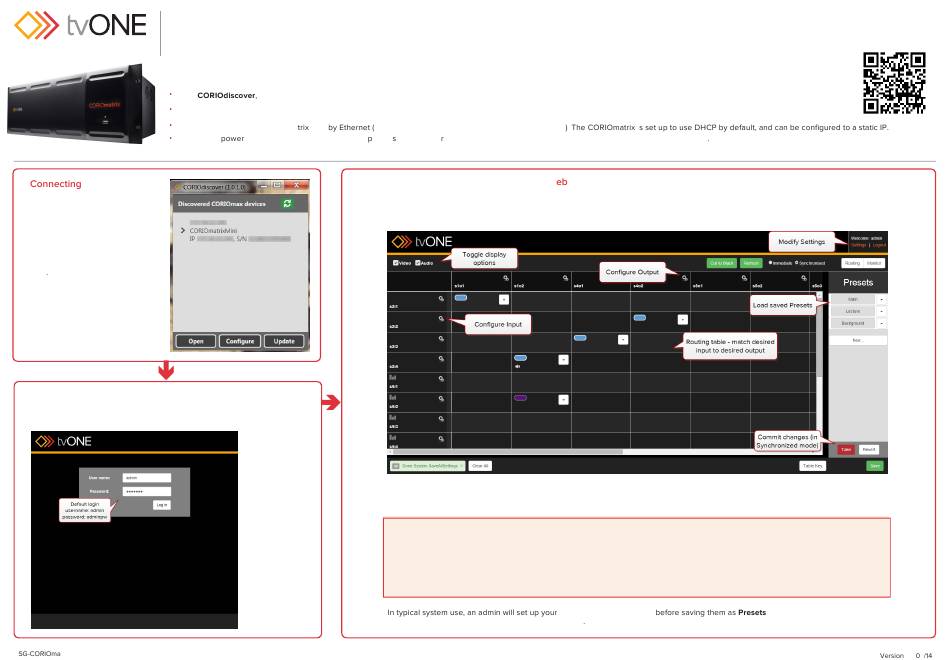The height and width of the screenshot is (660, 950).
Task: Switch to the Monitor tab
Action: pos(873,263)
